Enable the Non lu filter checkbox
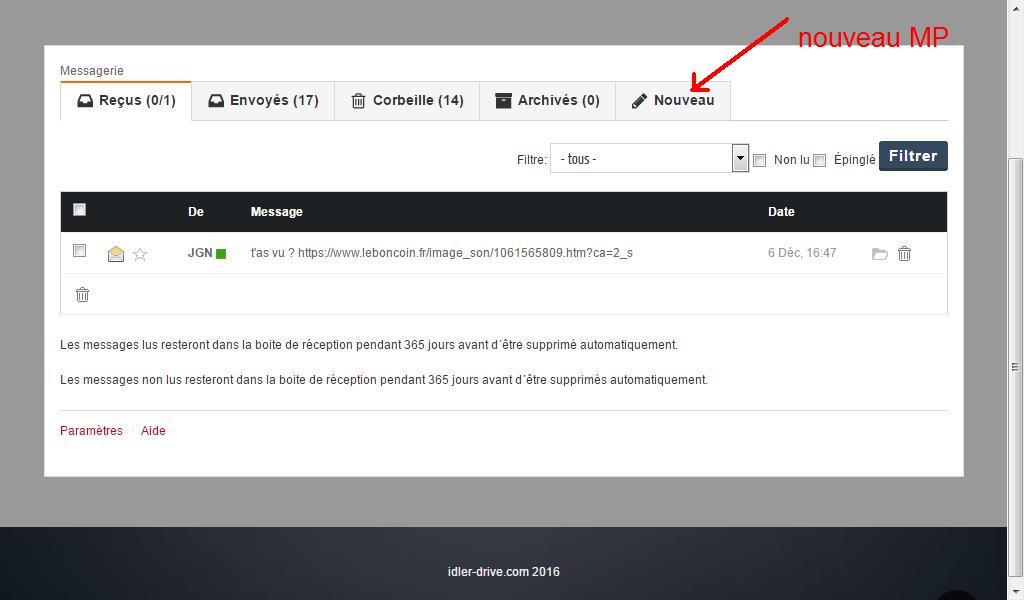 coord(759,160)
